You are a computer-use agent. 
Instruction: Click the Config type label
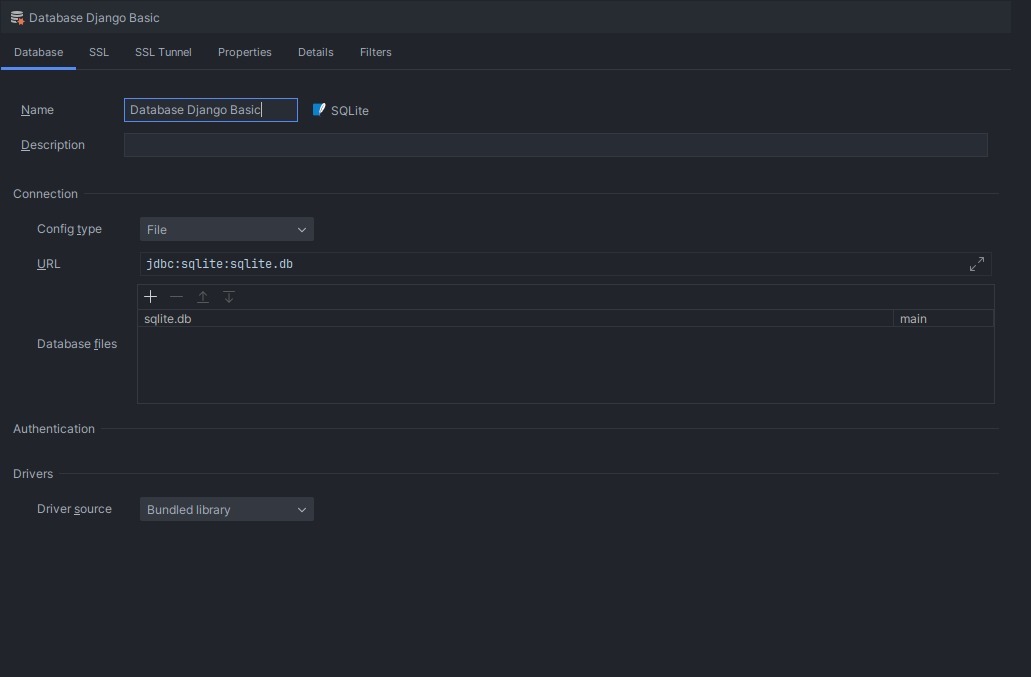click(69, 229)
